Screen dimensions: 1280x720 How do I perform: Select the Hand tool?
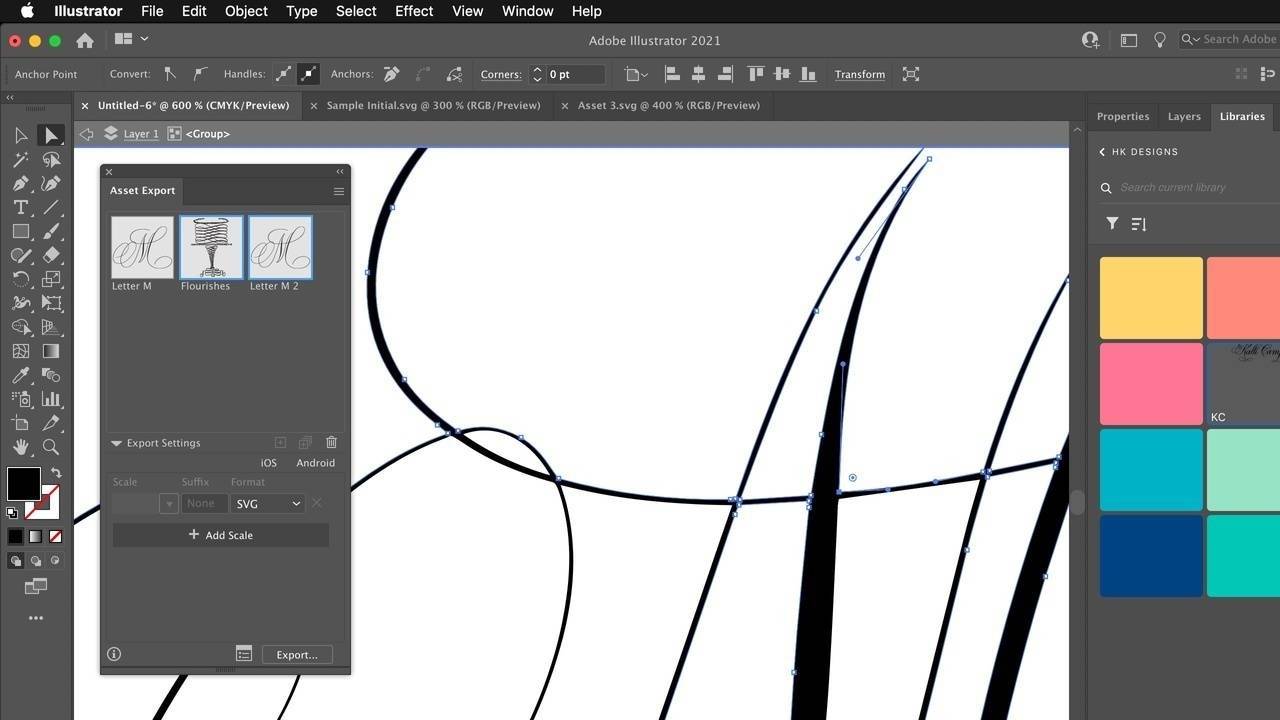21,447
